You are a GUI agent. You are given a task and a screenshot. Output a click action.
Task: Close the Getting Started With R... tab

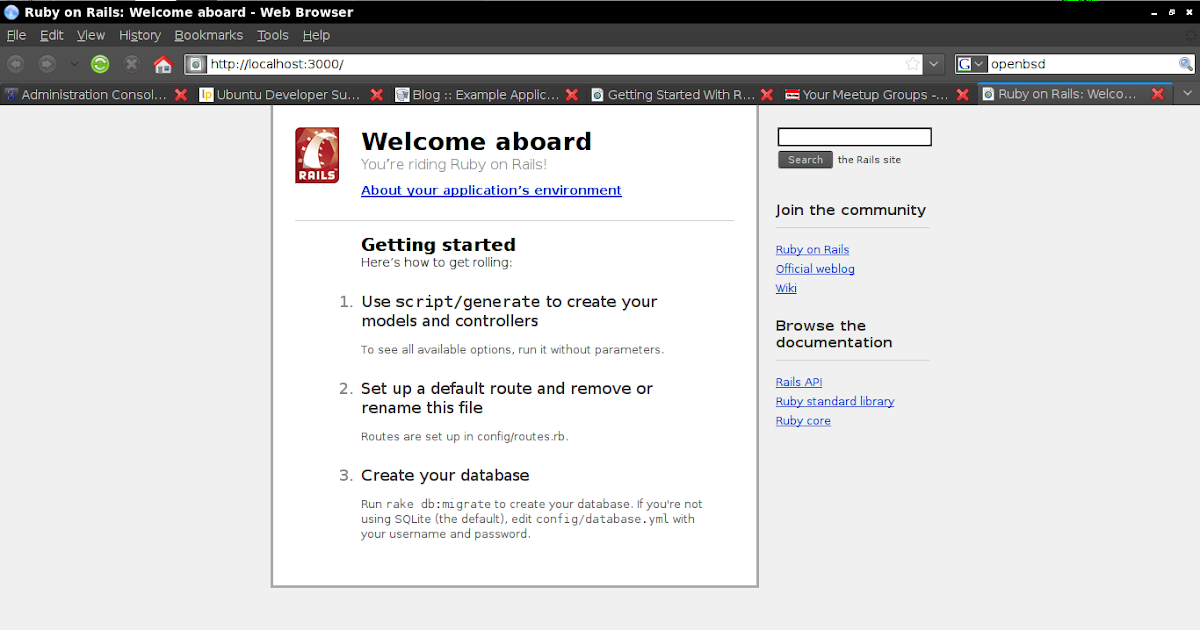[x=767, y=95]
